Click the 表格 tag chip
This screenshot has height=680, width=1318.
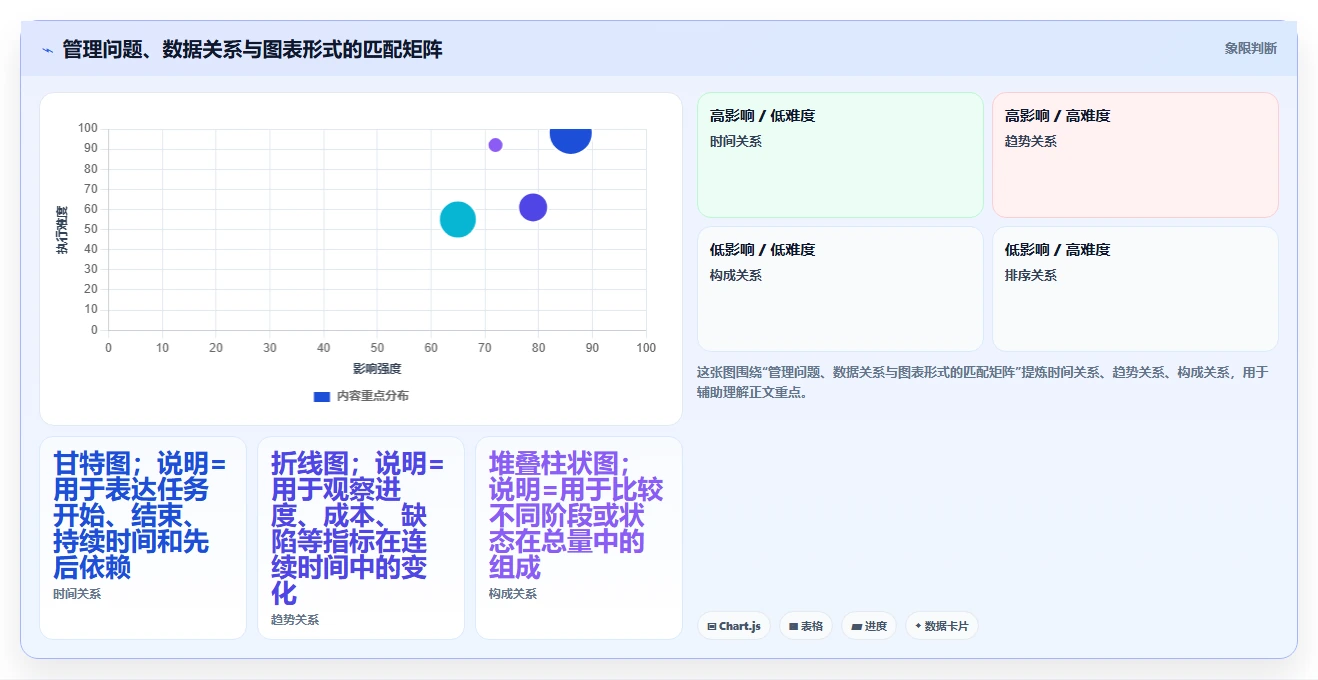806,626
